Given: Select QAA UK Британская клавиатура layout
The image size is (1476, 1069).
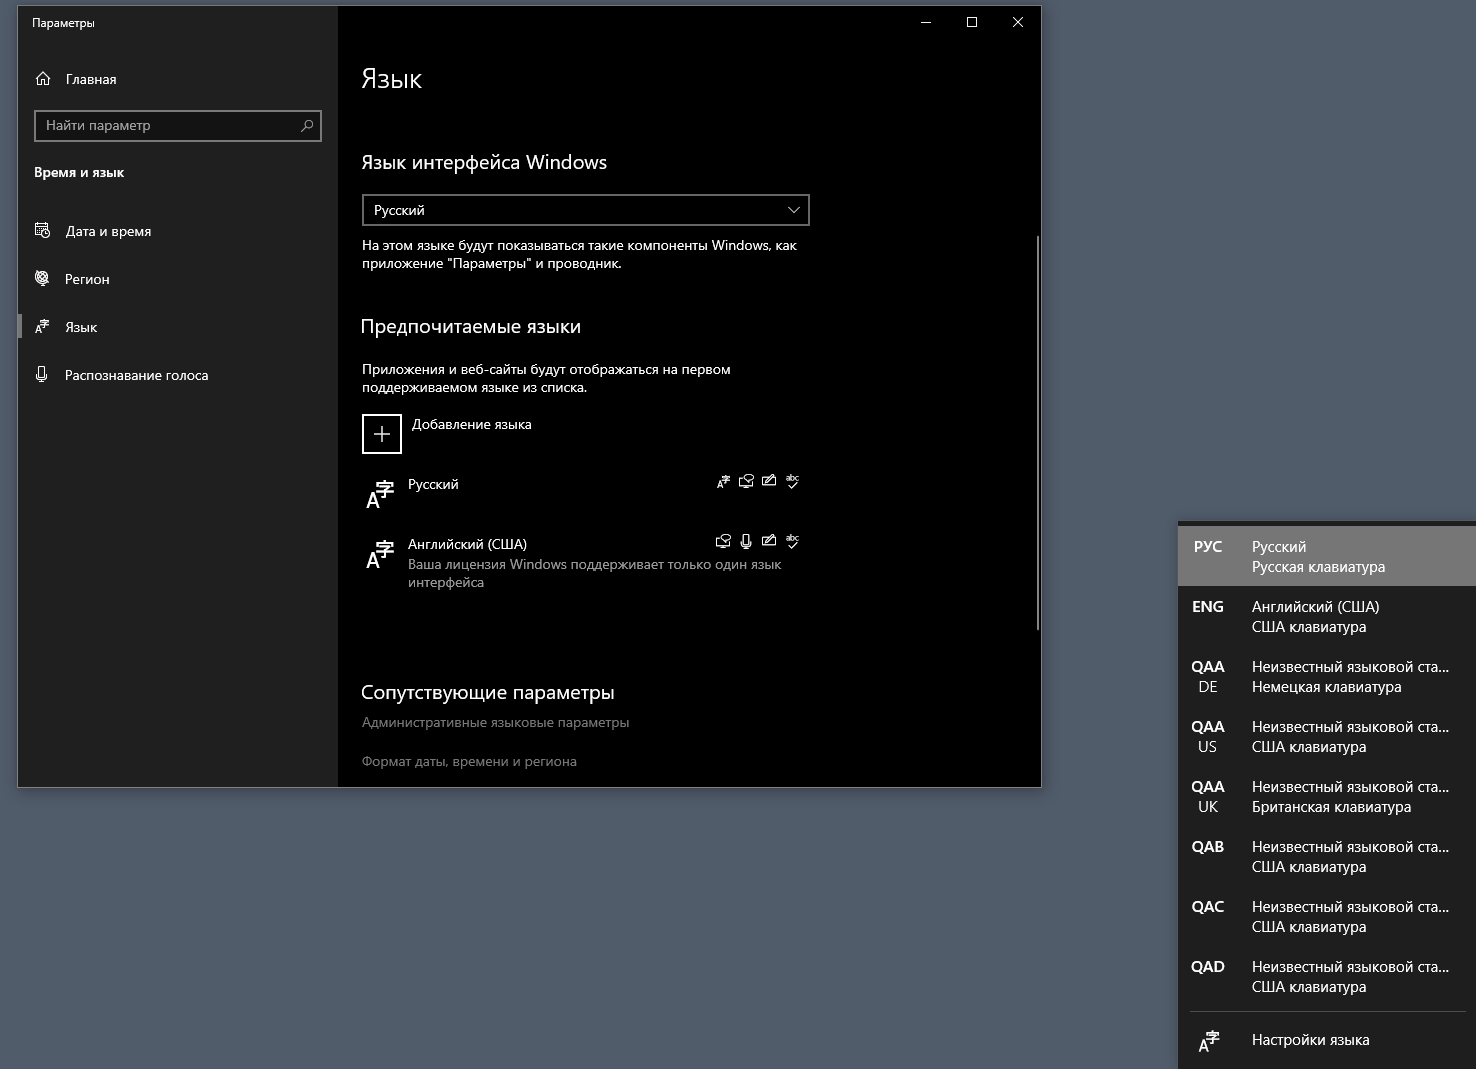Looking at the screenshot, I should (x=1327, y=796).
